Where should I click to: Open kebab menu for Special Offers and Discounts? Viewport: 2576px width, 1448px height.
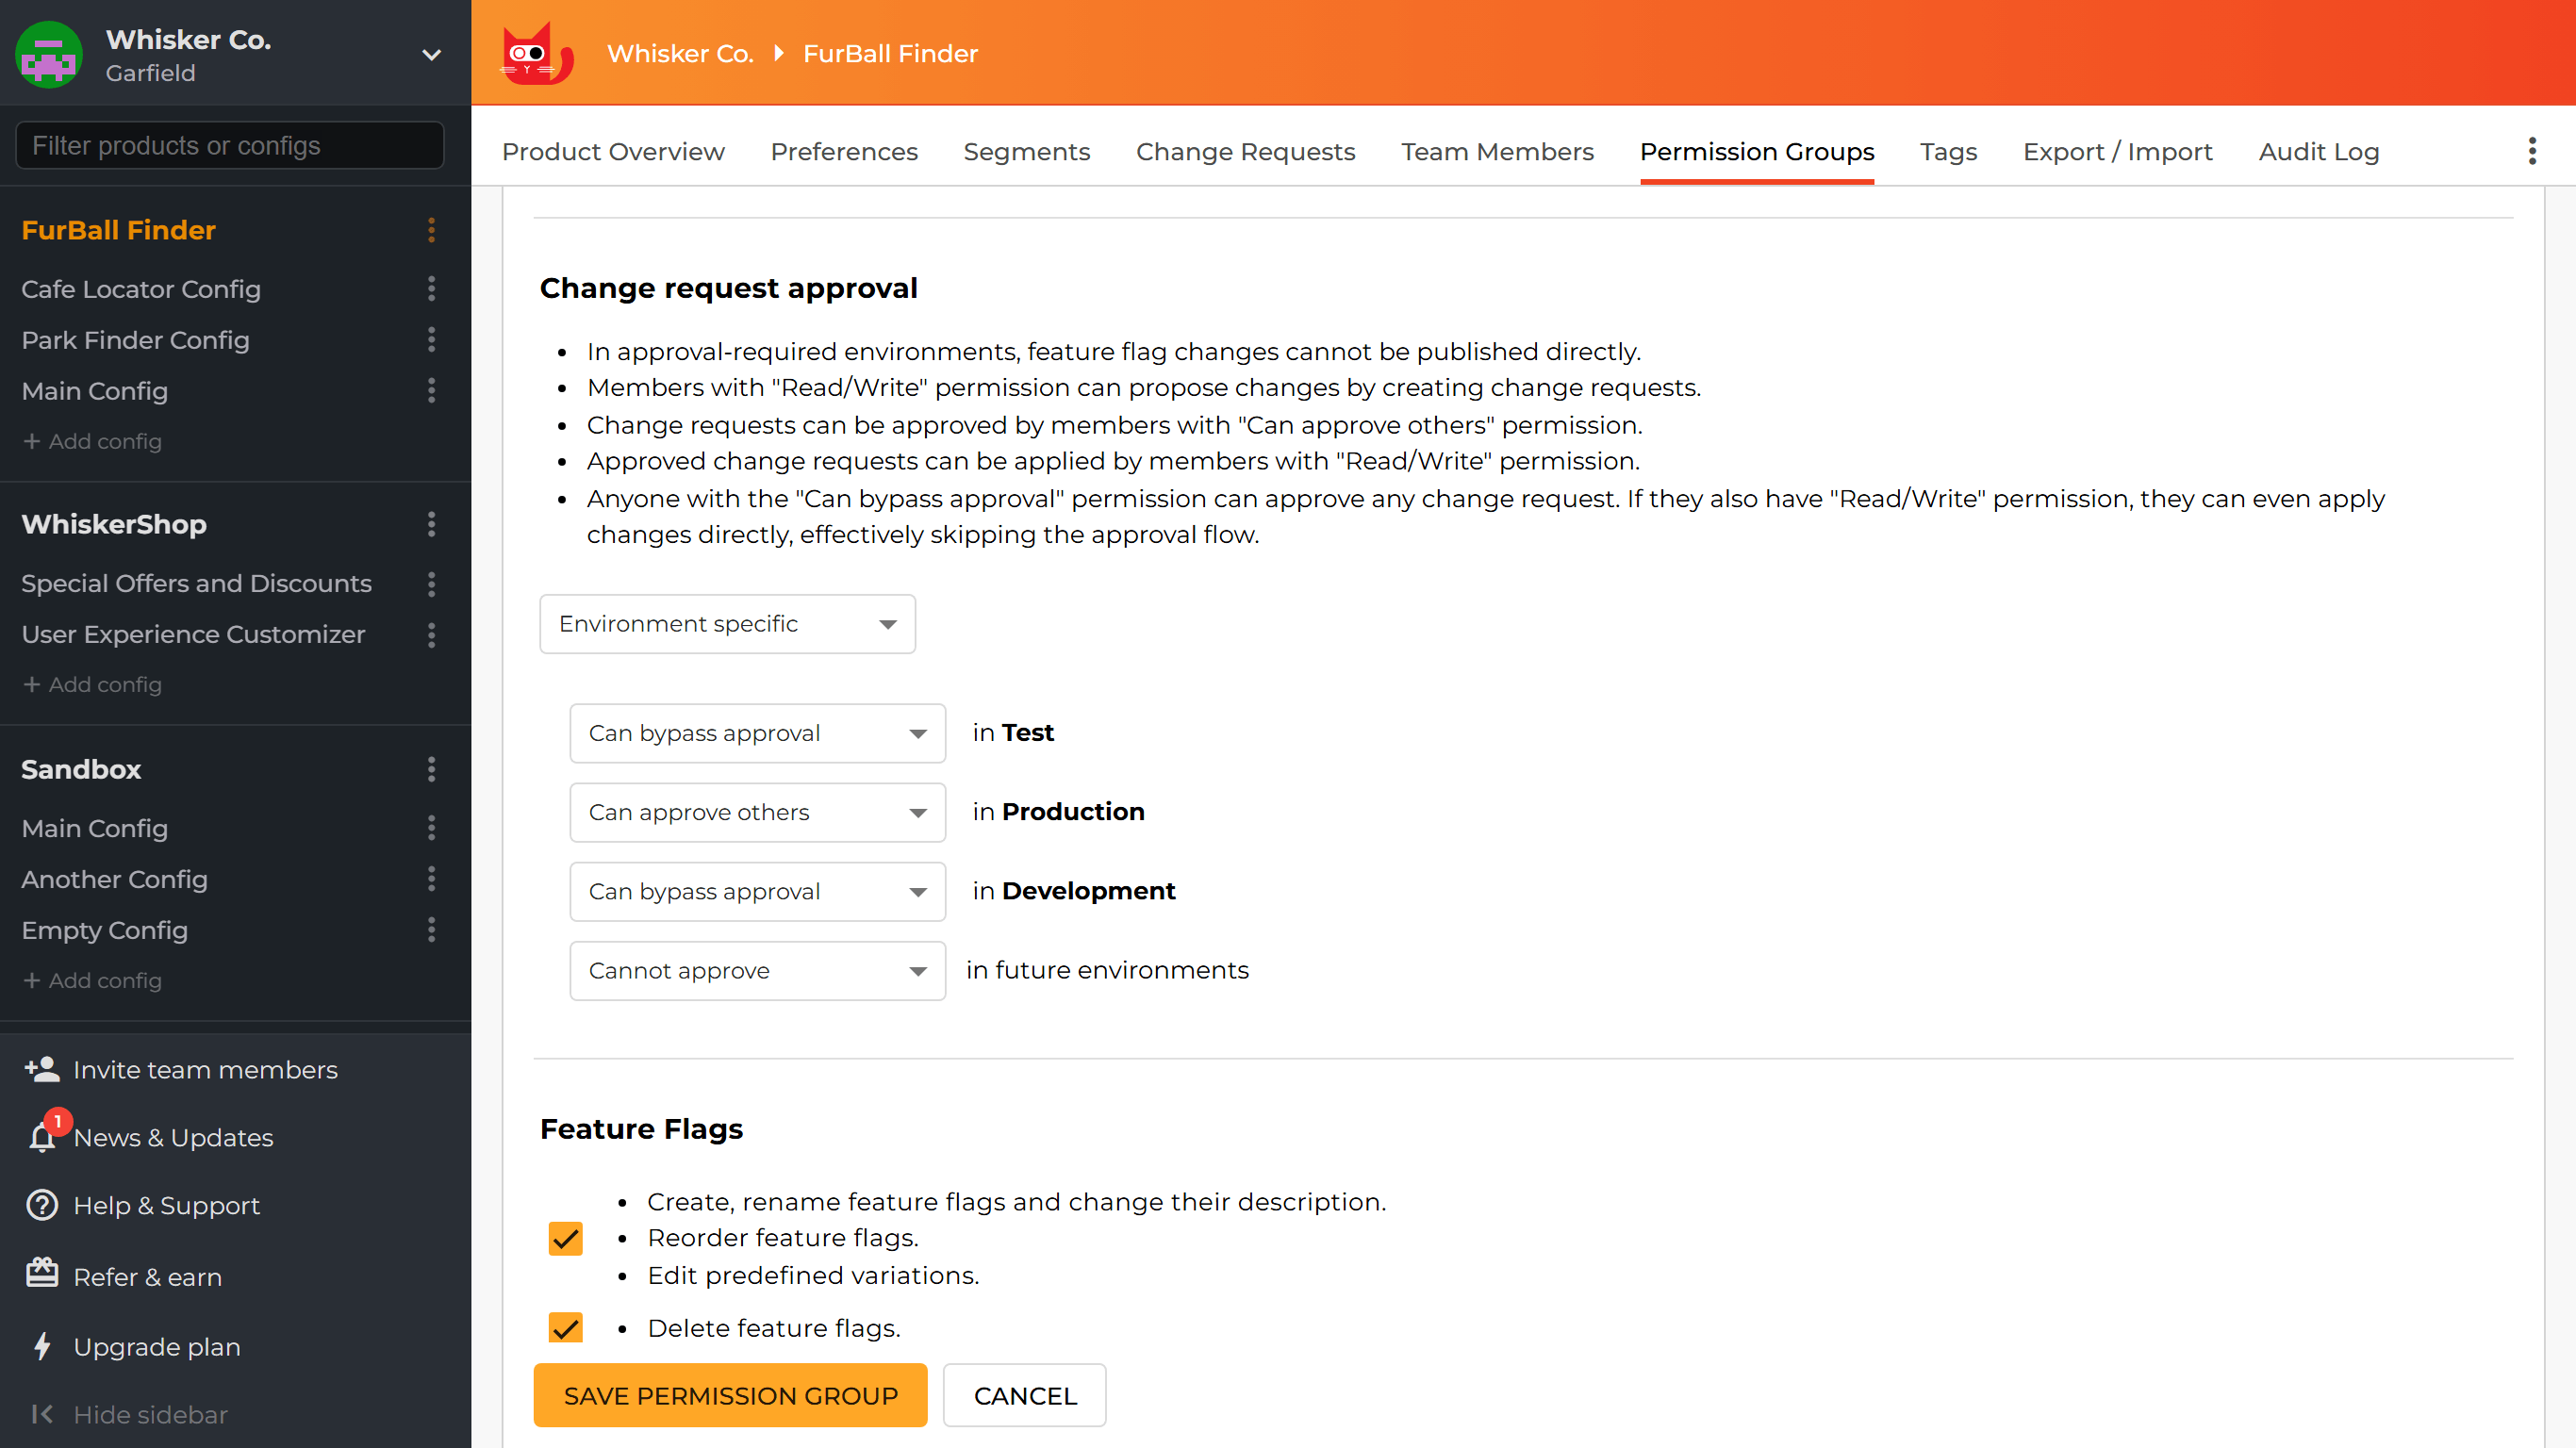[x=431, y=584]
